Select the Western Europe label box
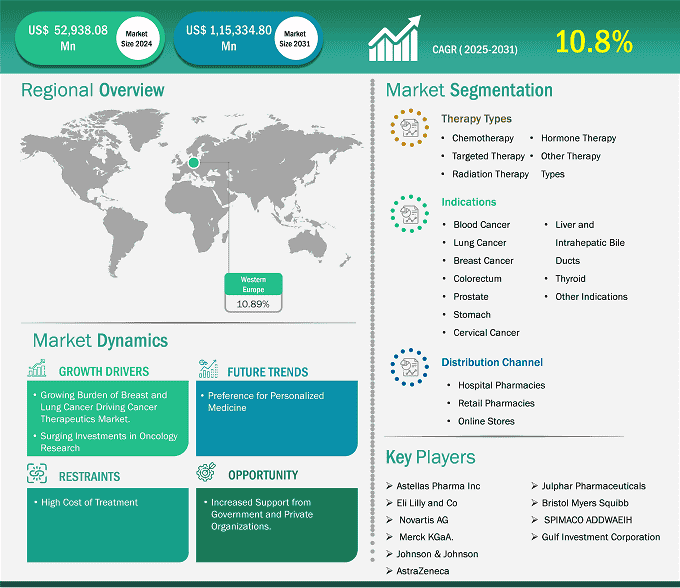The width and height of the screenshot is (680, 588). click(253, 284)
